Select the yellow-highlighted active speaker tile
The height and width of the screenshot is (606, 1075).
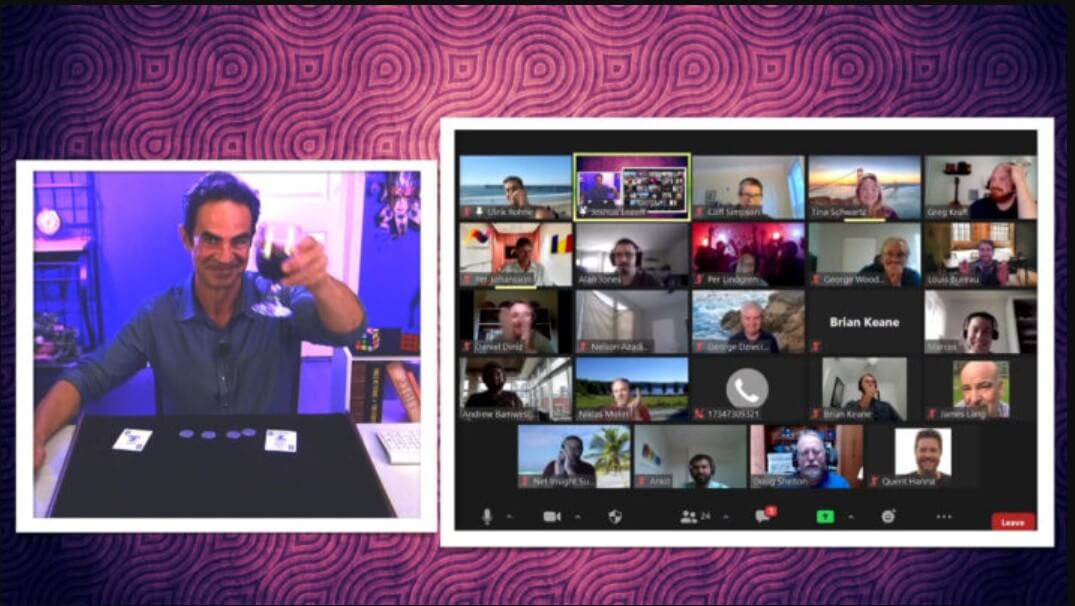631,186
